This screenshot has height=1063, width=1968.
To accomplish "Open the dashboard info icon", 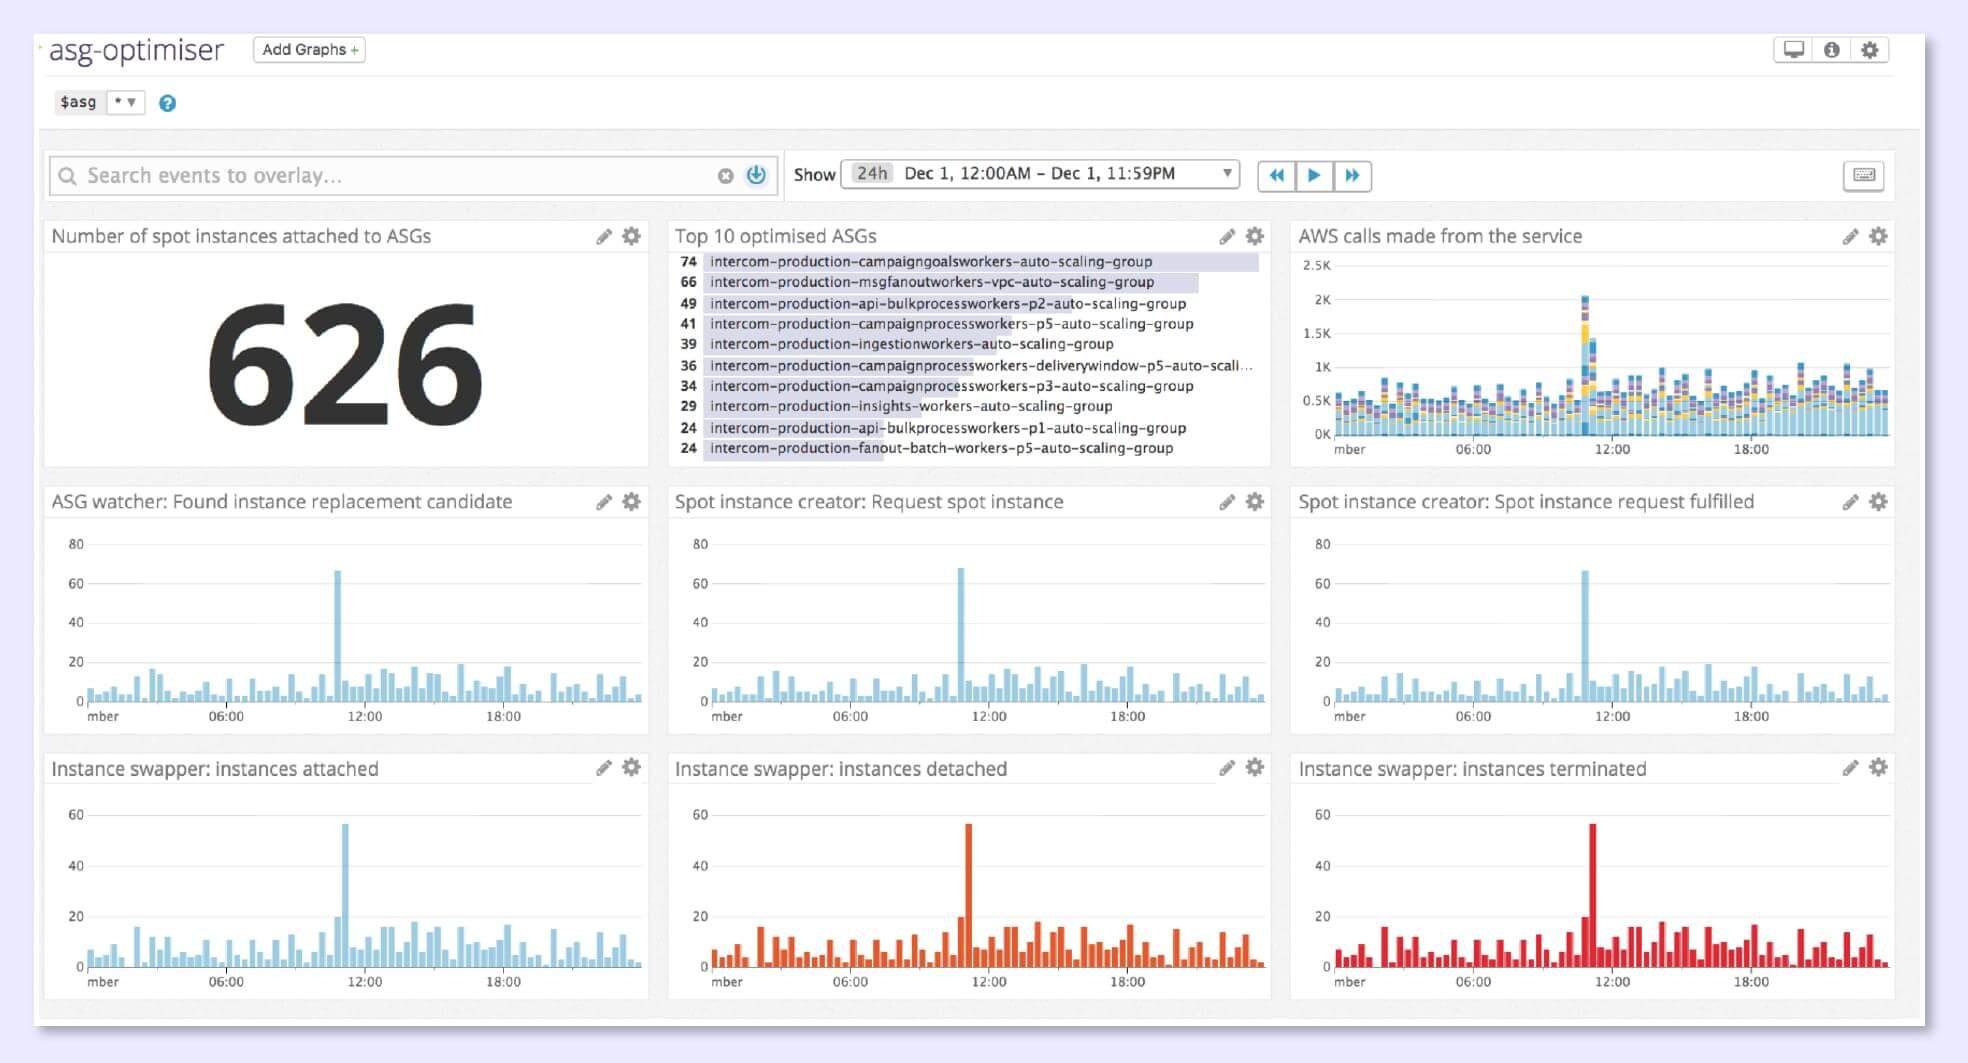I will click(x=1831, y=50).
